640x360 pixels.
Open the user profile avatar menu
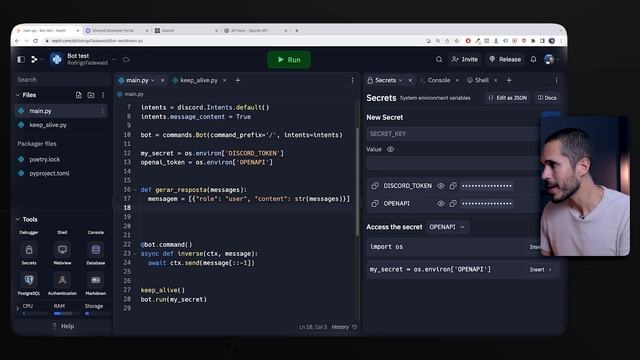coord(549,60)
